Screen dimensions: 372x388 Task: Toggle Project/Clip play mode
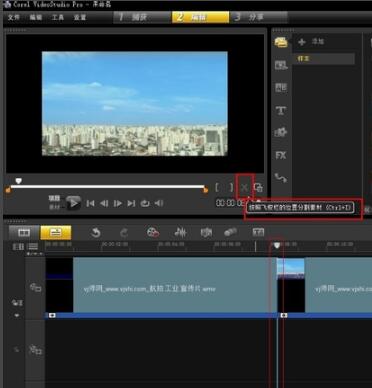point(54,202)
